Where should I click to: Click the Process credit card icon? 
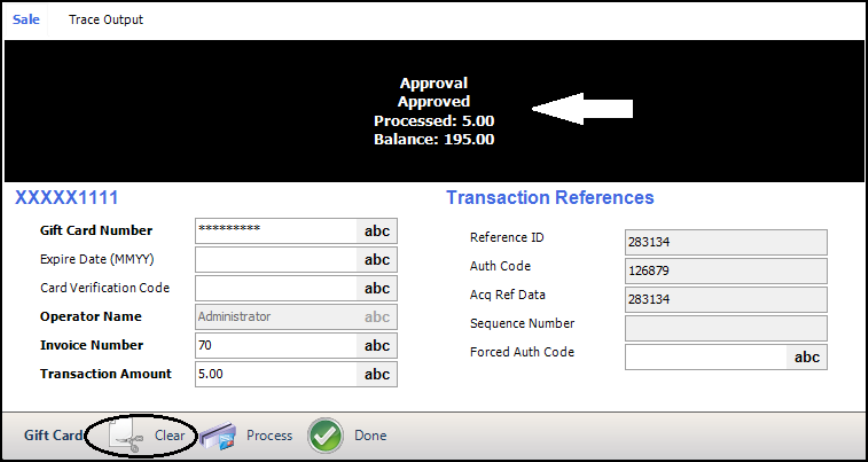(x=218, y=435)
